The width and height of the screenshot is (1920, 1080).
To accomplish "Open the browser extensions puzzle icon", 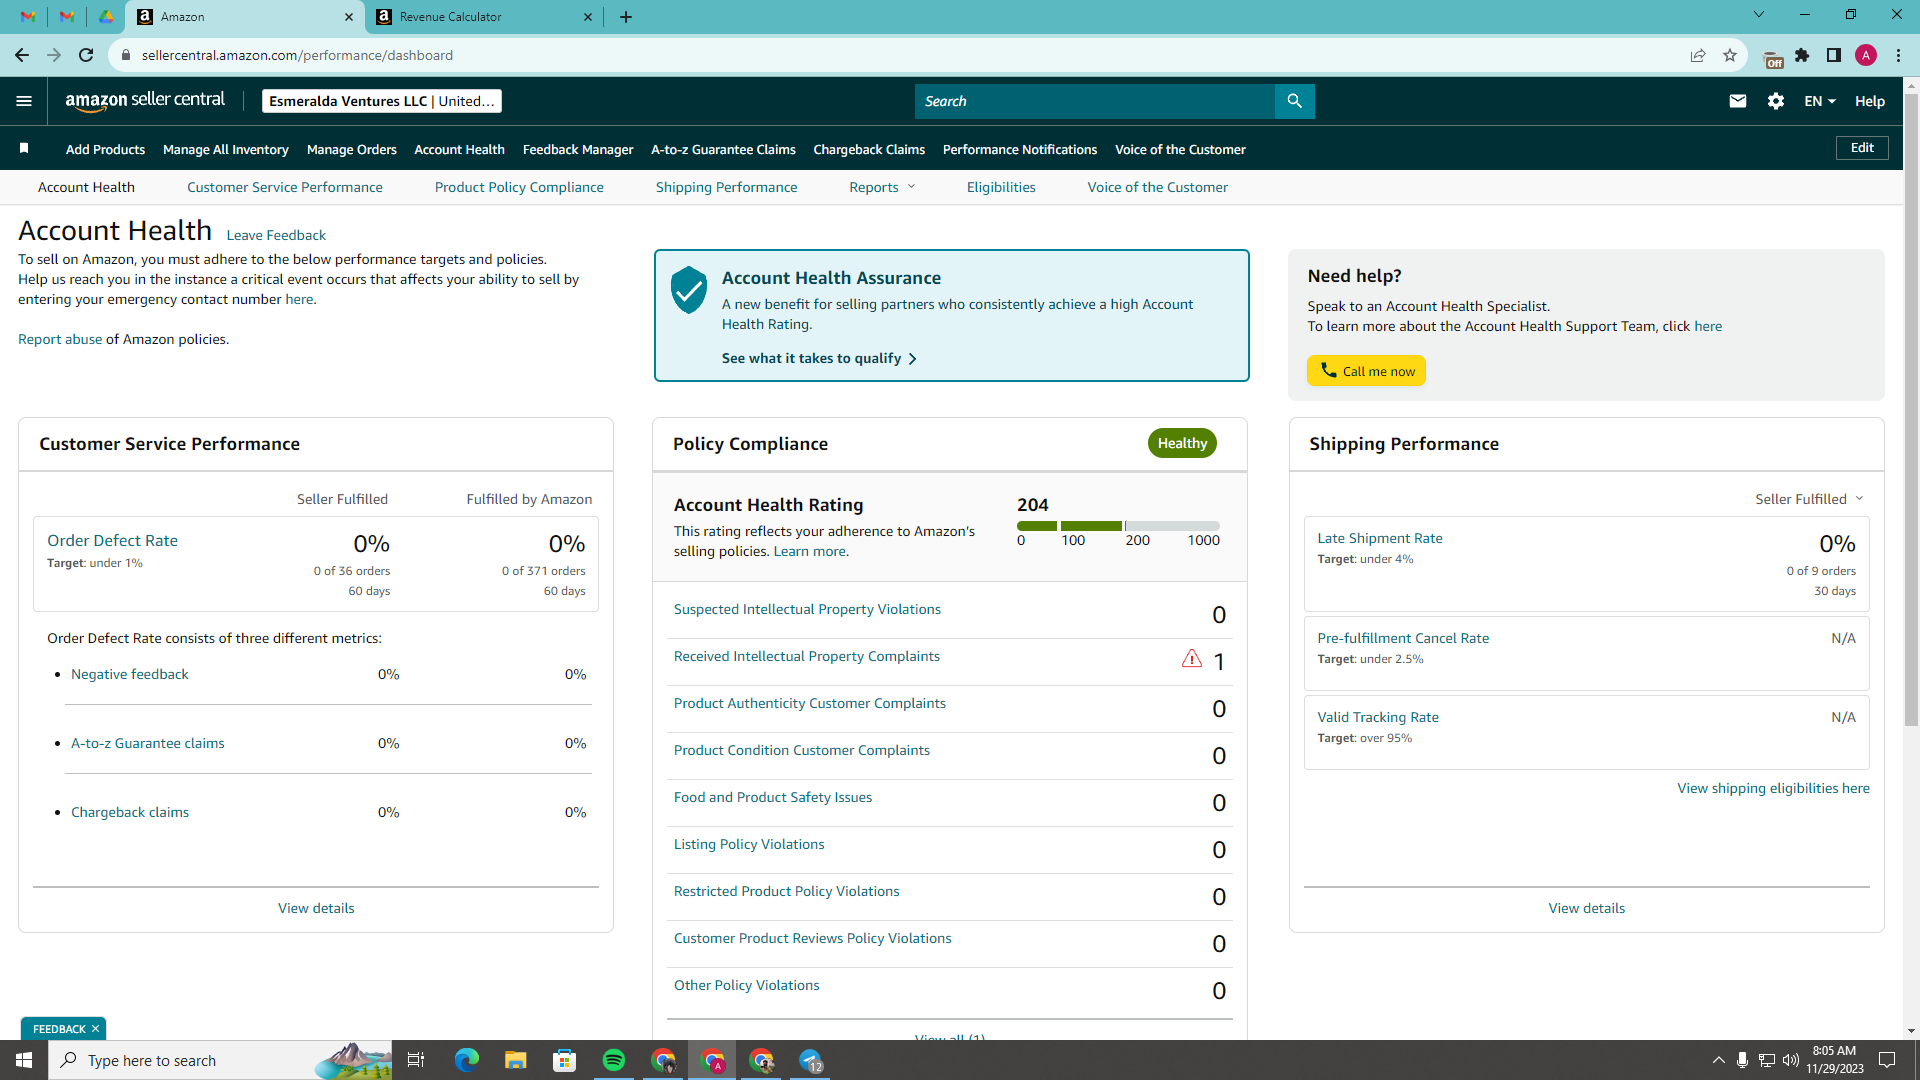I will tap(1802, 55).
